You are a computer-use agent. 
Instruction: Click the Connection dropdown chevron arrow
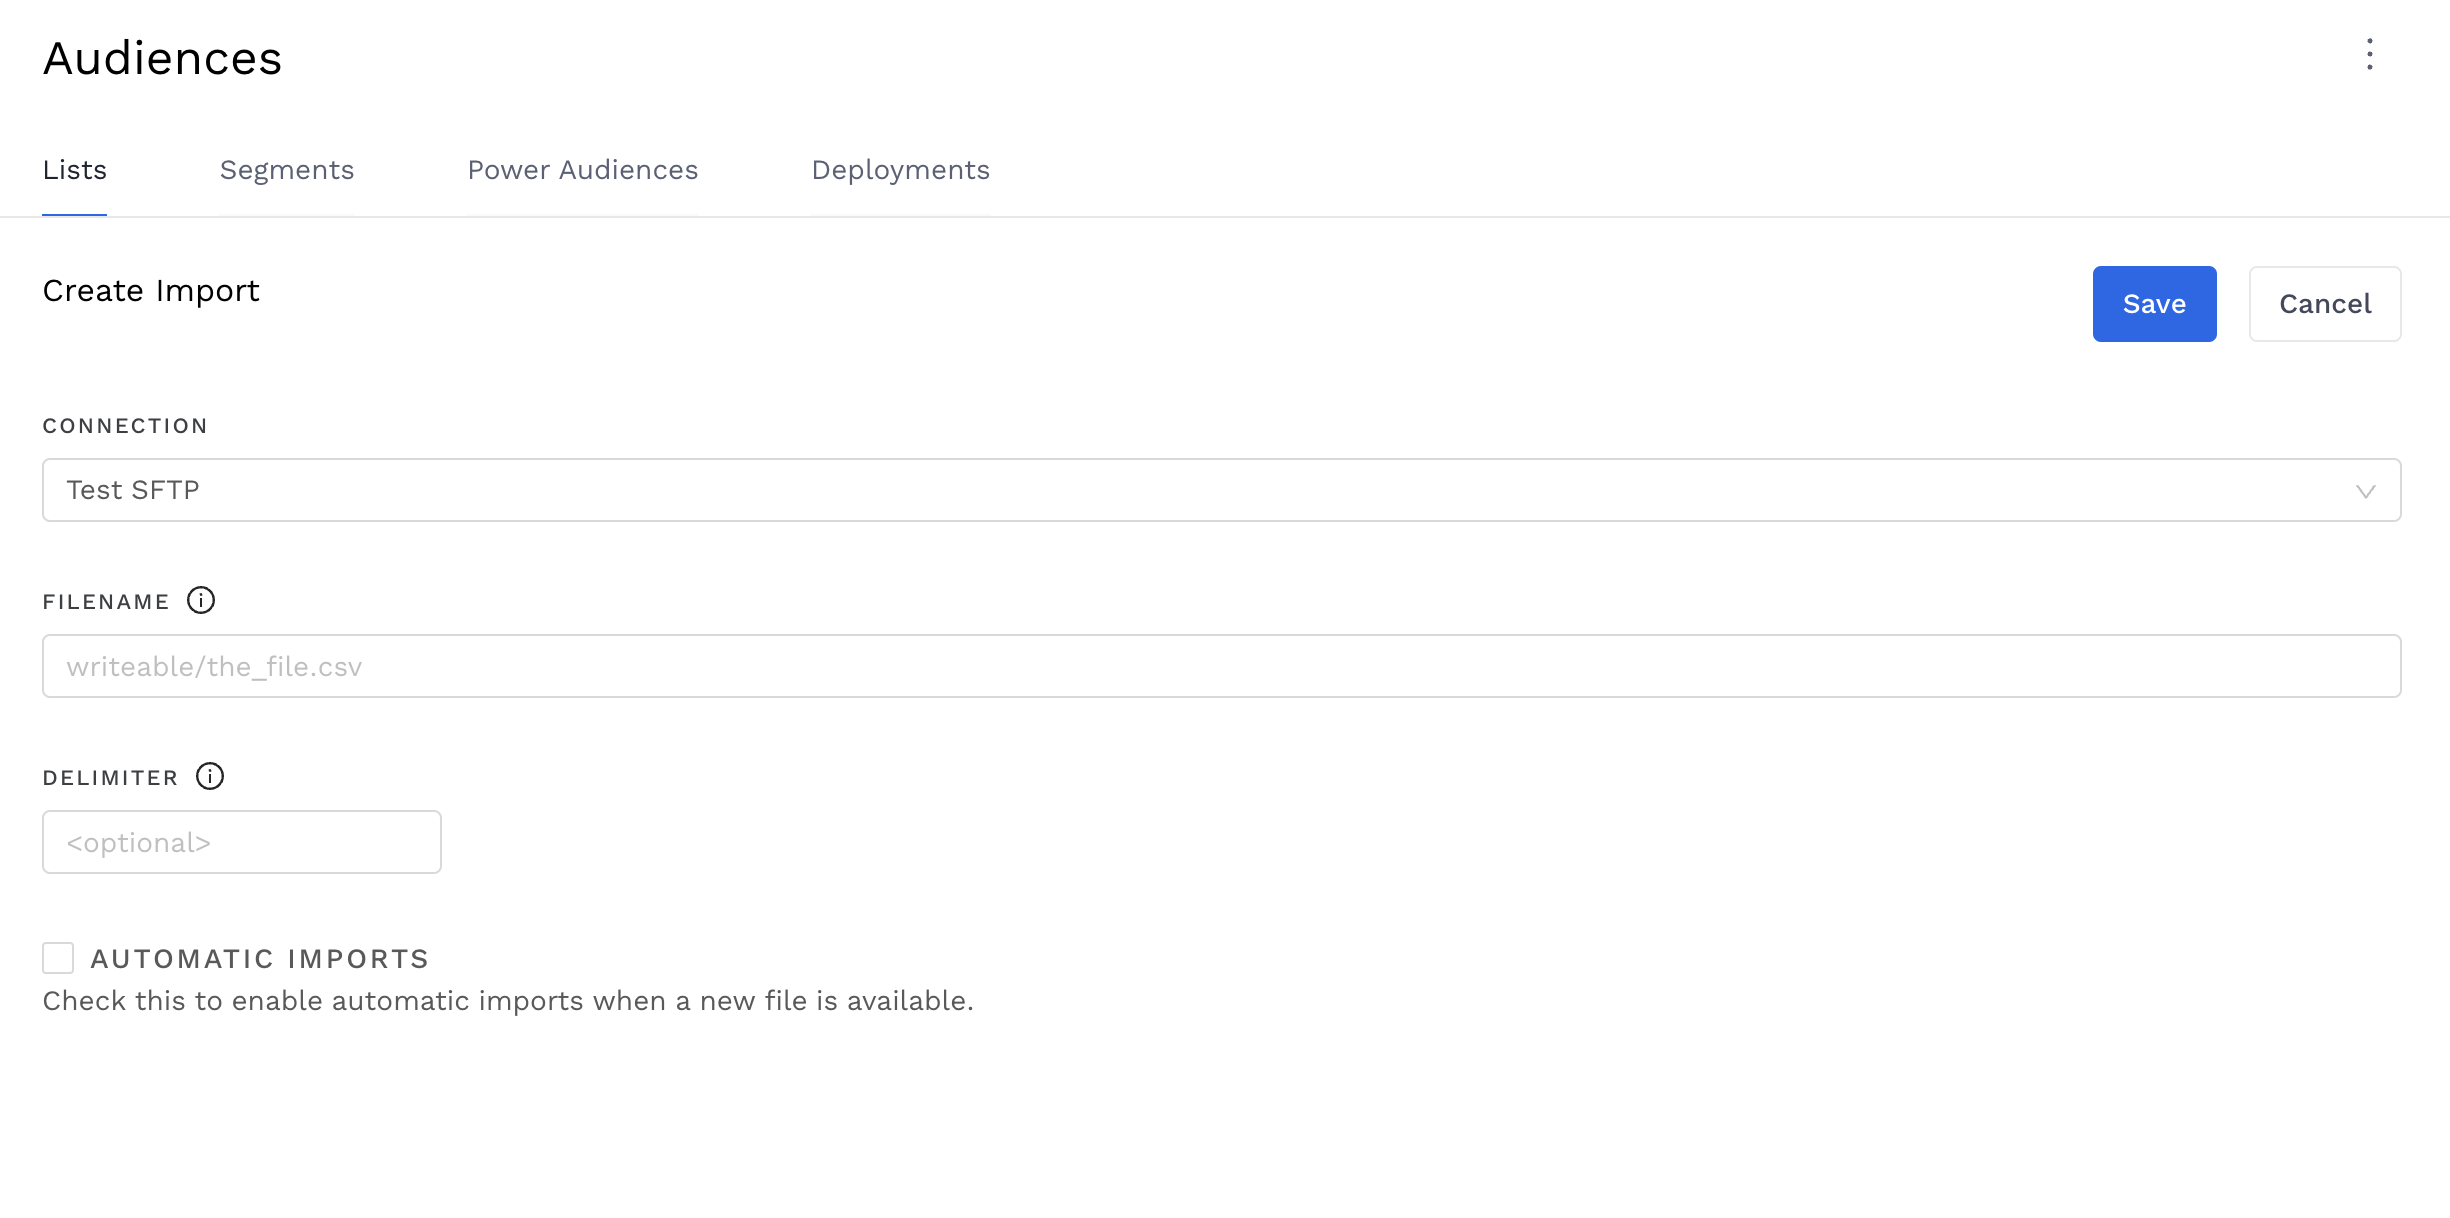[2365, 491]
